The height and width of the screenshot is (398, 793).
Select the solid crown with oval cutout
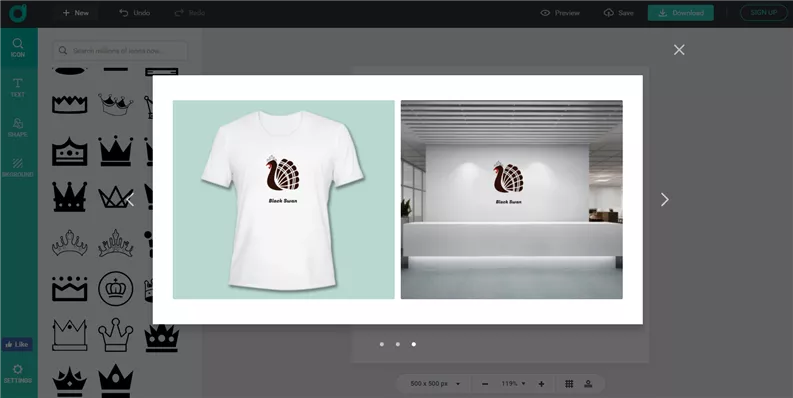tap(116, 380)
